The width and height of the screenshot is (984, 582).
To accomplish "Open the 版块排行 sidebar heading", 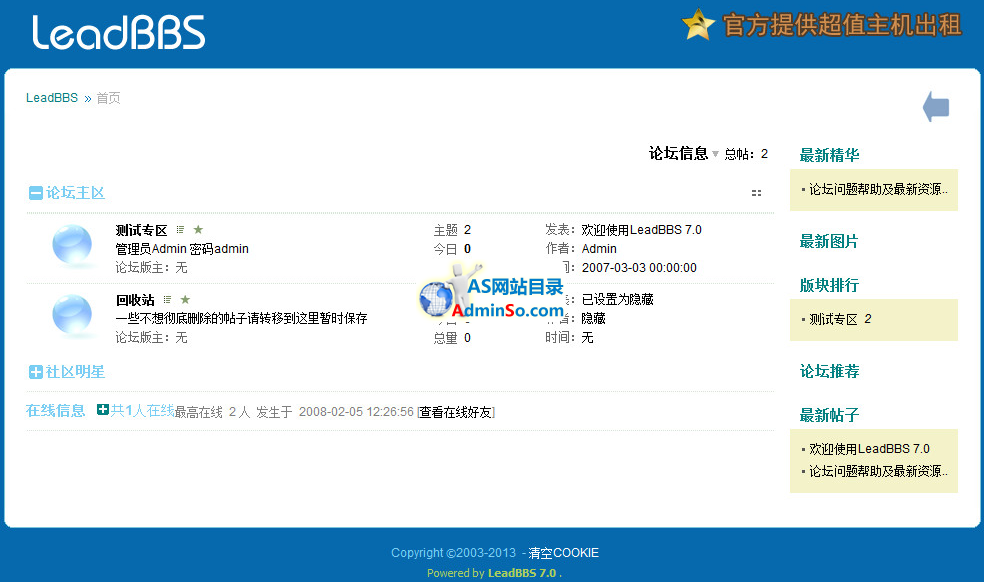I will [x=829, y=285].
